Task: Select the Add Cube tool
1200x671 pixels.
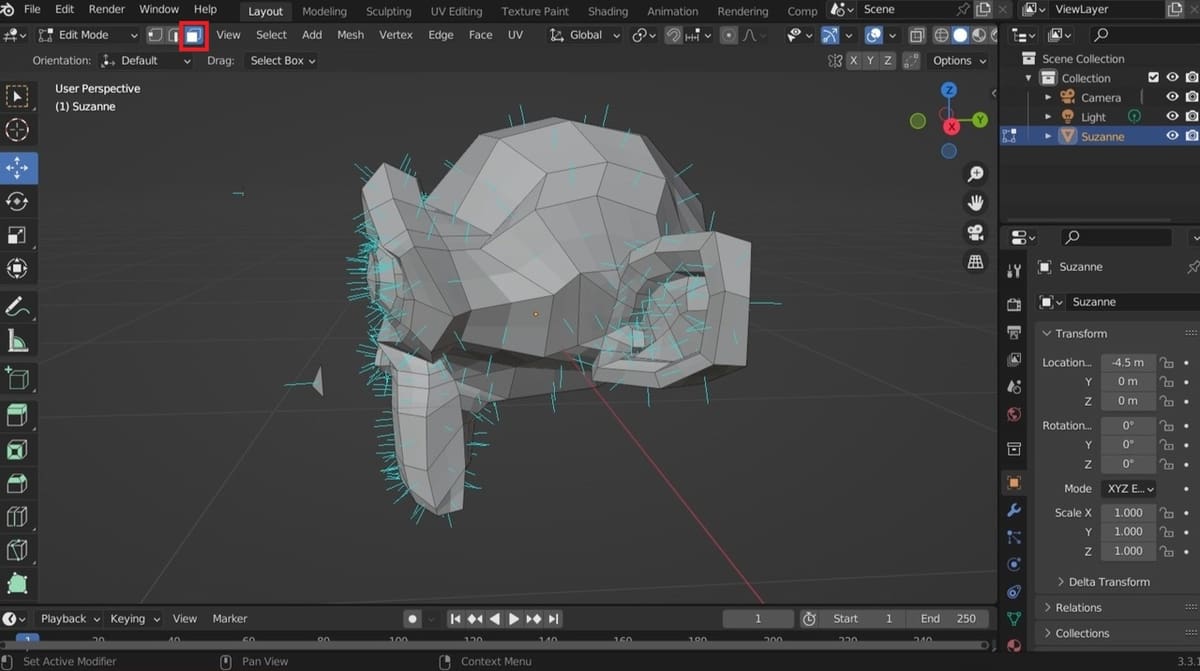Action: [x=17, y=379]
